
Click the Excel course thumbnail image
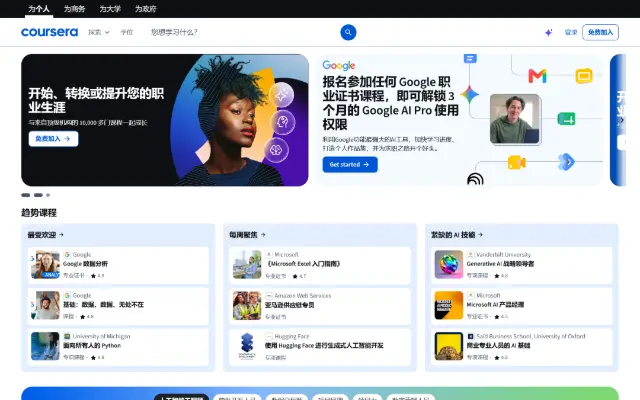[x=247, y=265]
